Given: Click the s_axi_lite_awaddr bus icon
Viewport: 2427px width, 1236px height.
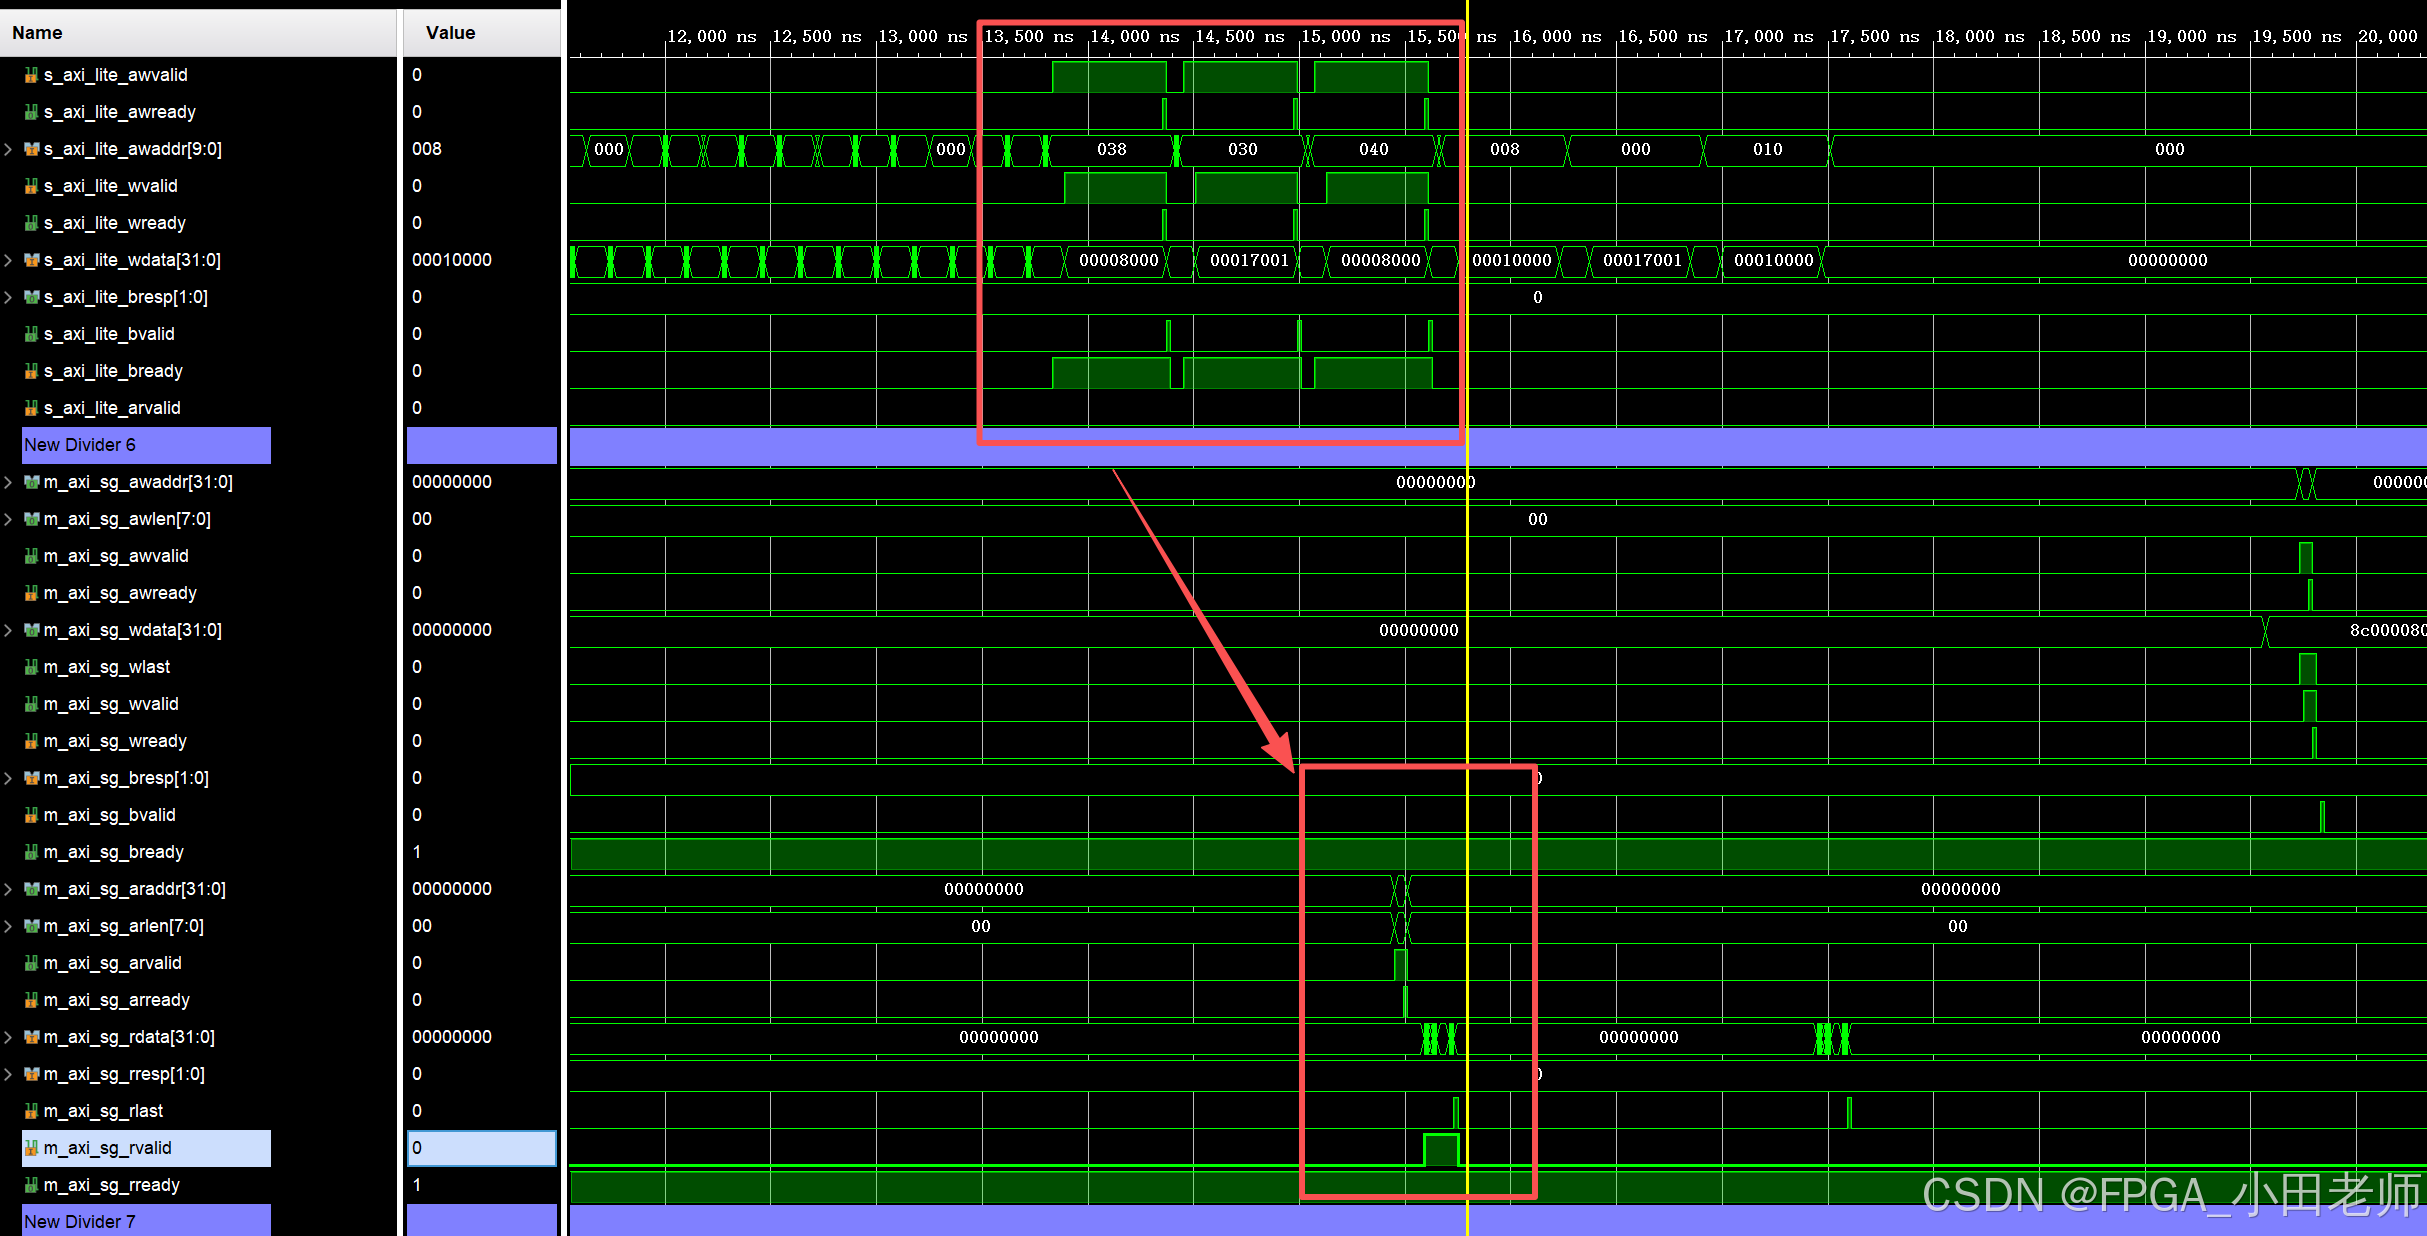Looking at the screenshot, I should tap(31, 149).
